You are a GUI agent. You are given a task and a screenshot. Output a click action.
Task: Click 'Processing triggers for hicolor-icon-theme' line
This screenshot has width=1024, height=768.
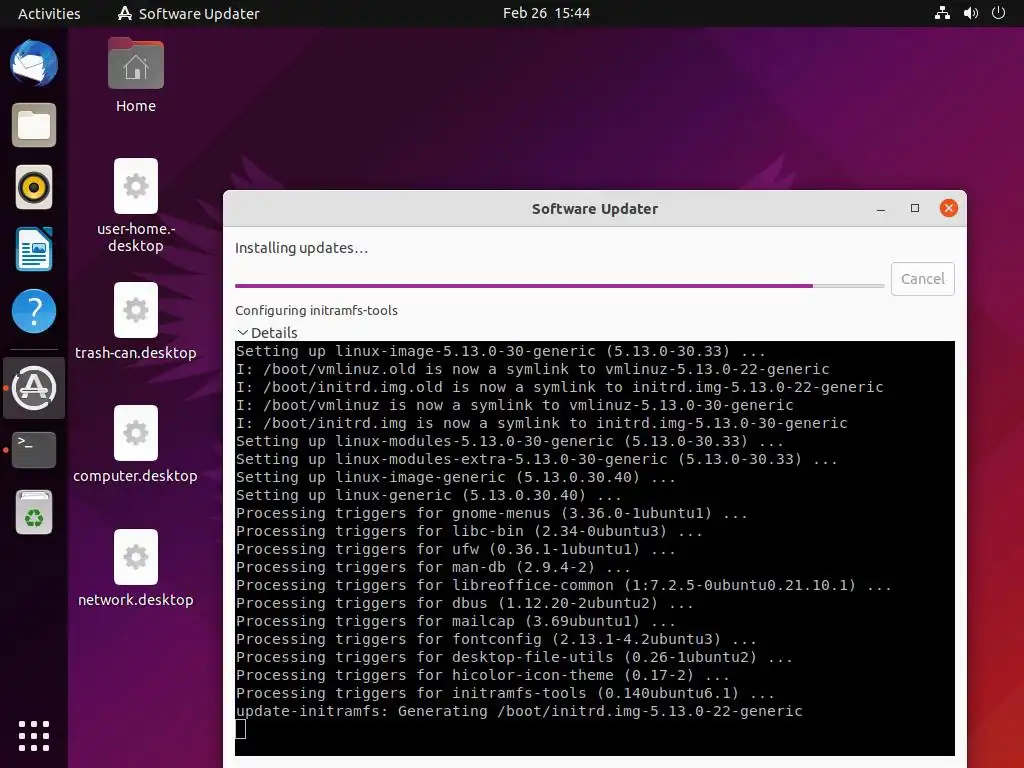coord(483,675)
